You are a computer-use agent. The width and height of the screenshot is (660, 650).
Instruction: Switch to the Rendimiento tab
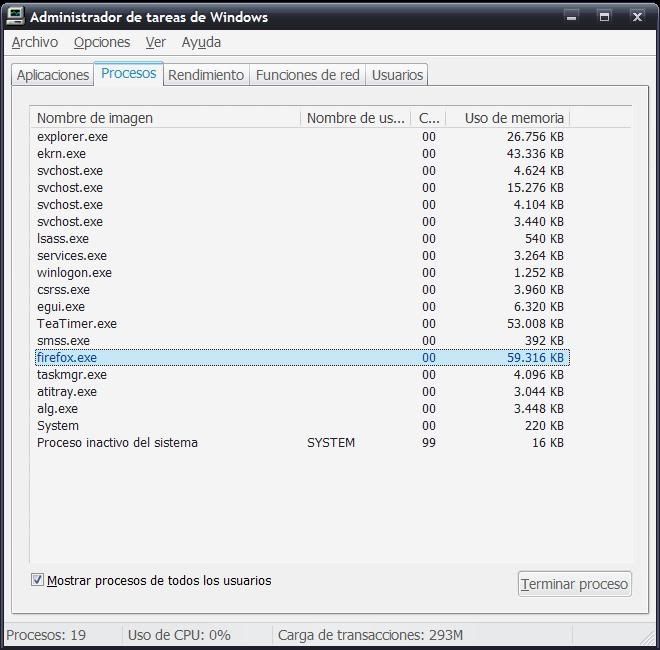(x=206, y=75)
